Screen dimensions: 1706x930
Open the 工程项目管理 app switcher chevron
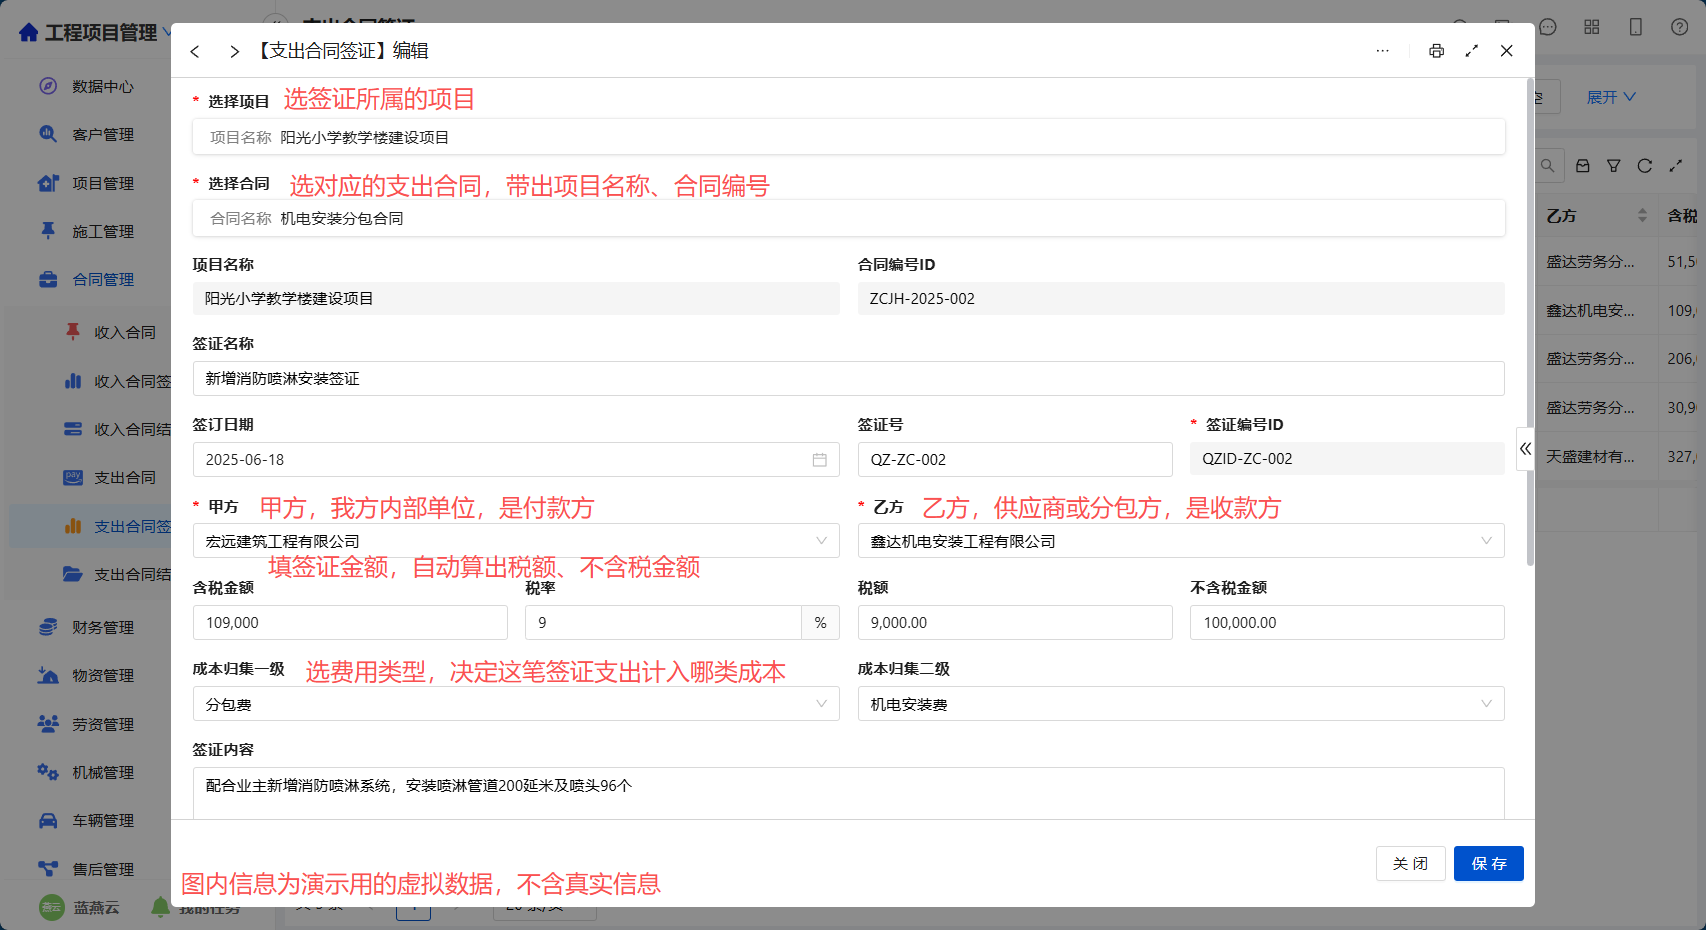[167, 33]
